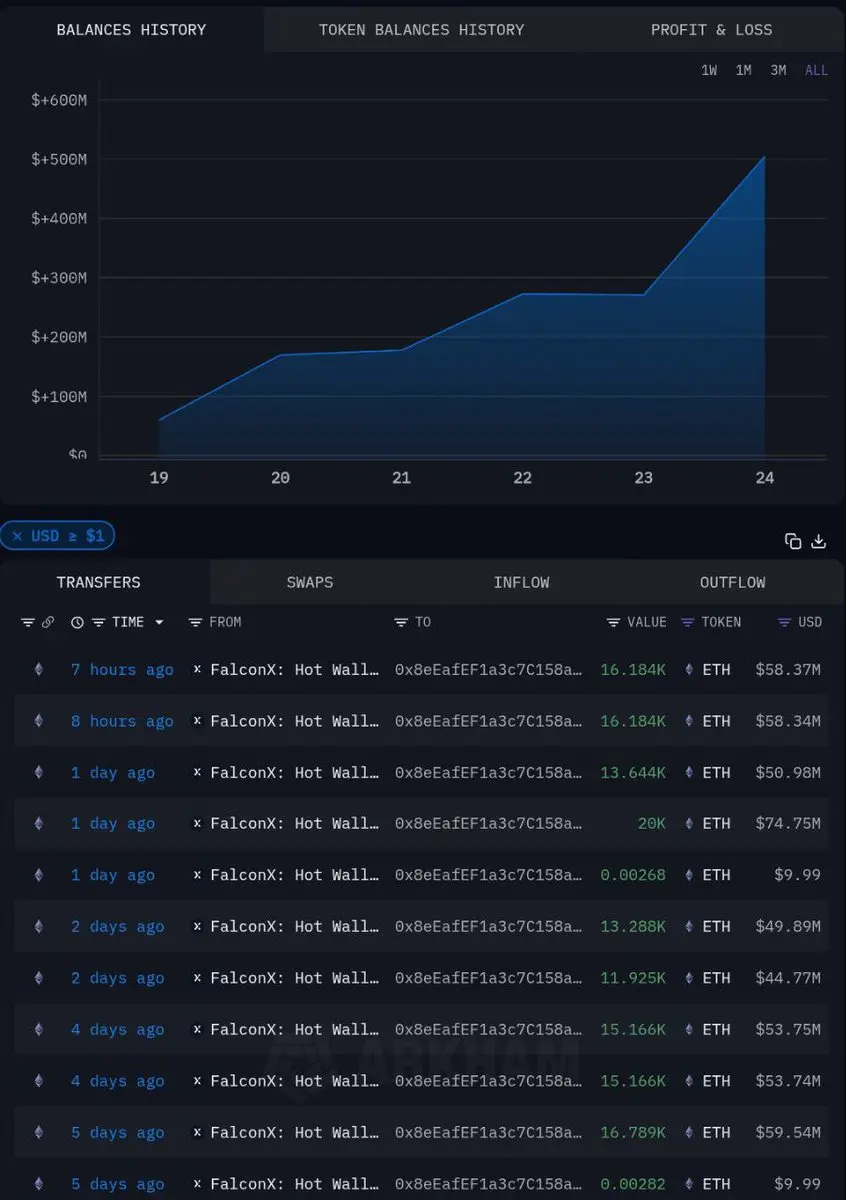
Task: Open the '7 hours ago' transaction link
Action: coord(122,670)
